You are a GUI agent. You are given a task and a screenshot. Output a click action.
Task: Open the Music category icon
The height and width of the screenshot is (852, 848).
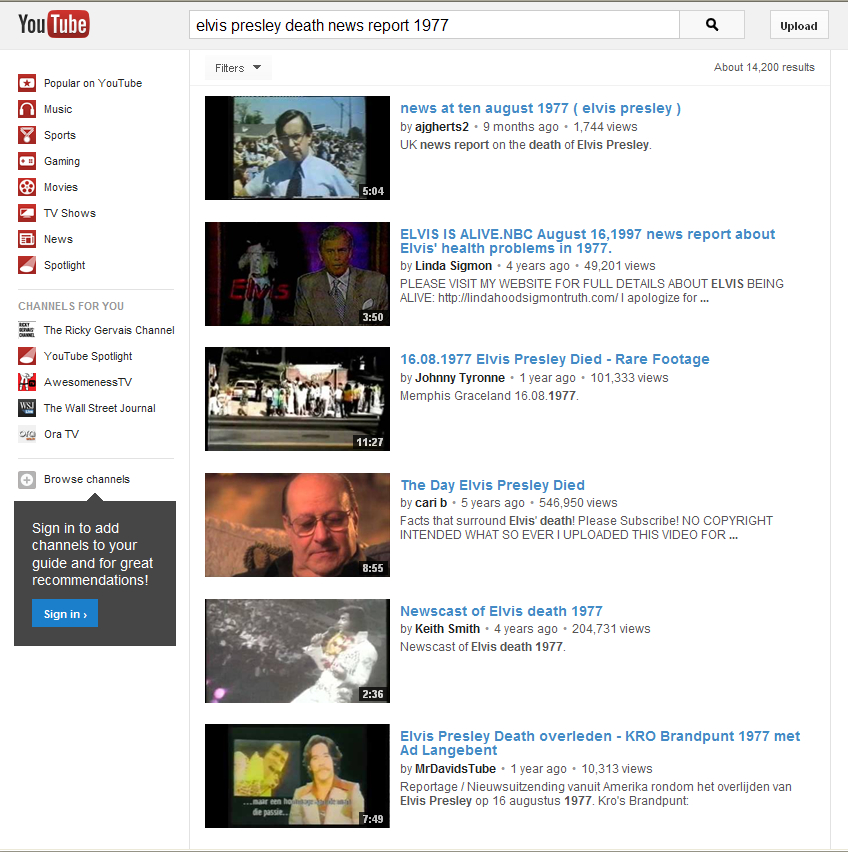point(27,109)
